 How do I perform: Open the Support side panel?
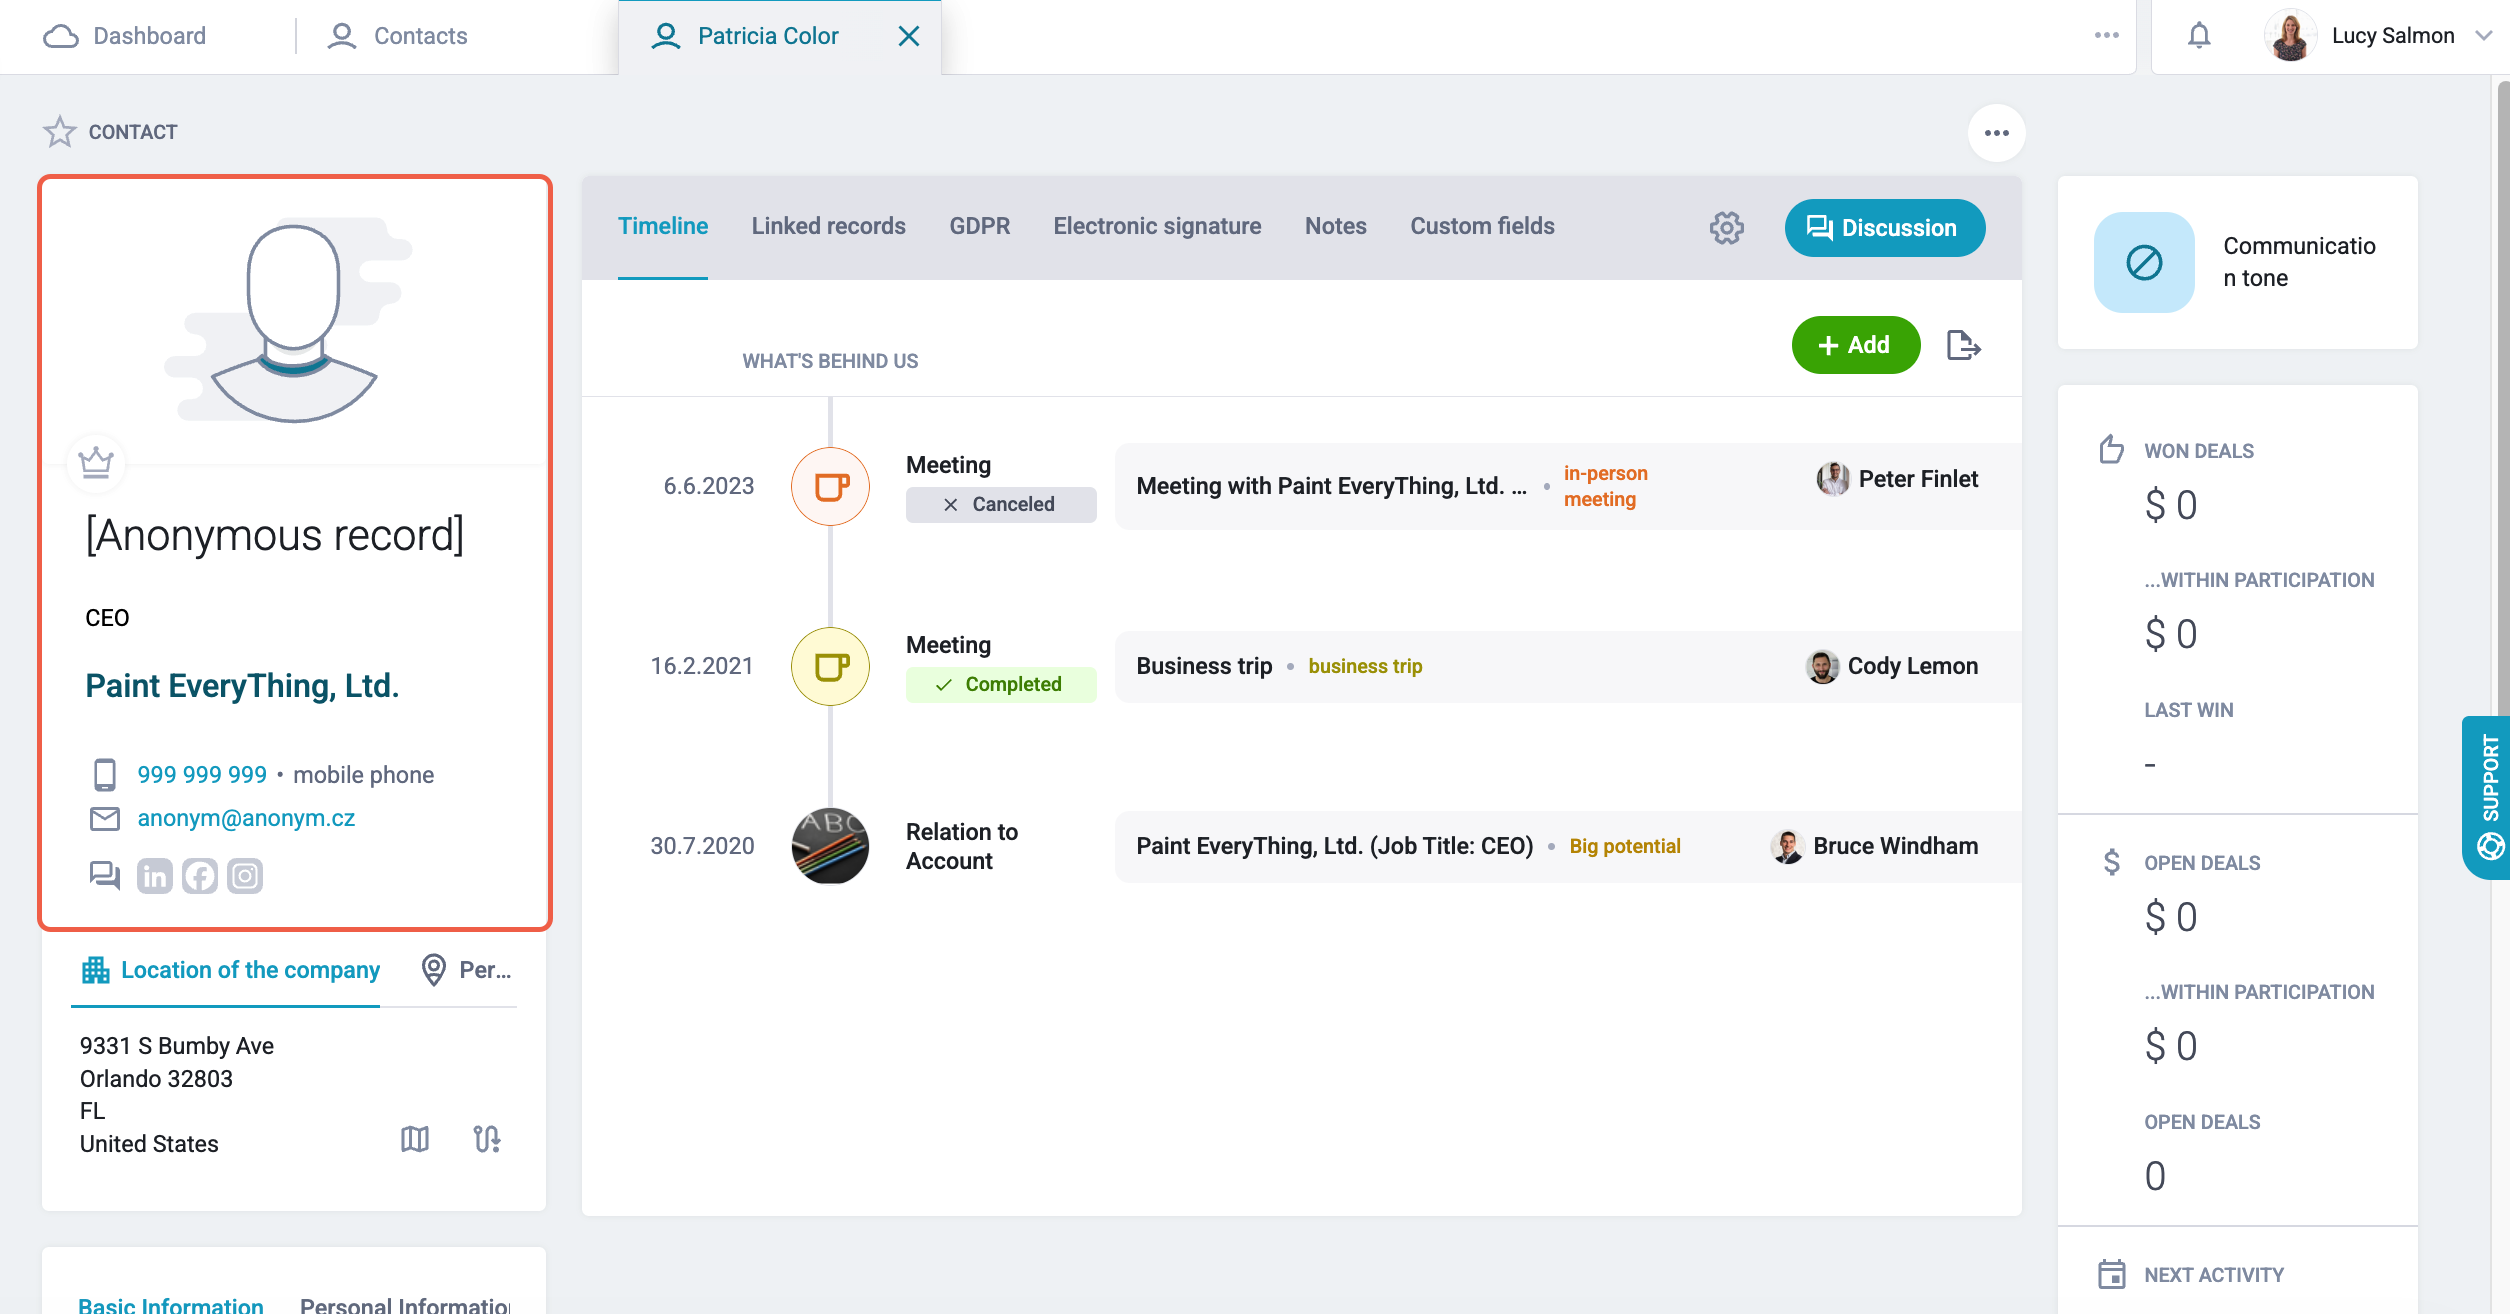(x=2487, y=797)
